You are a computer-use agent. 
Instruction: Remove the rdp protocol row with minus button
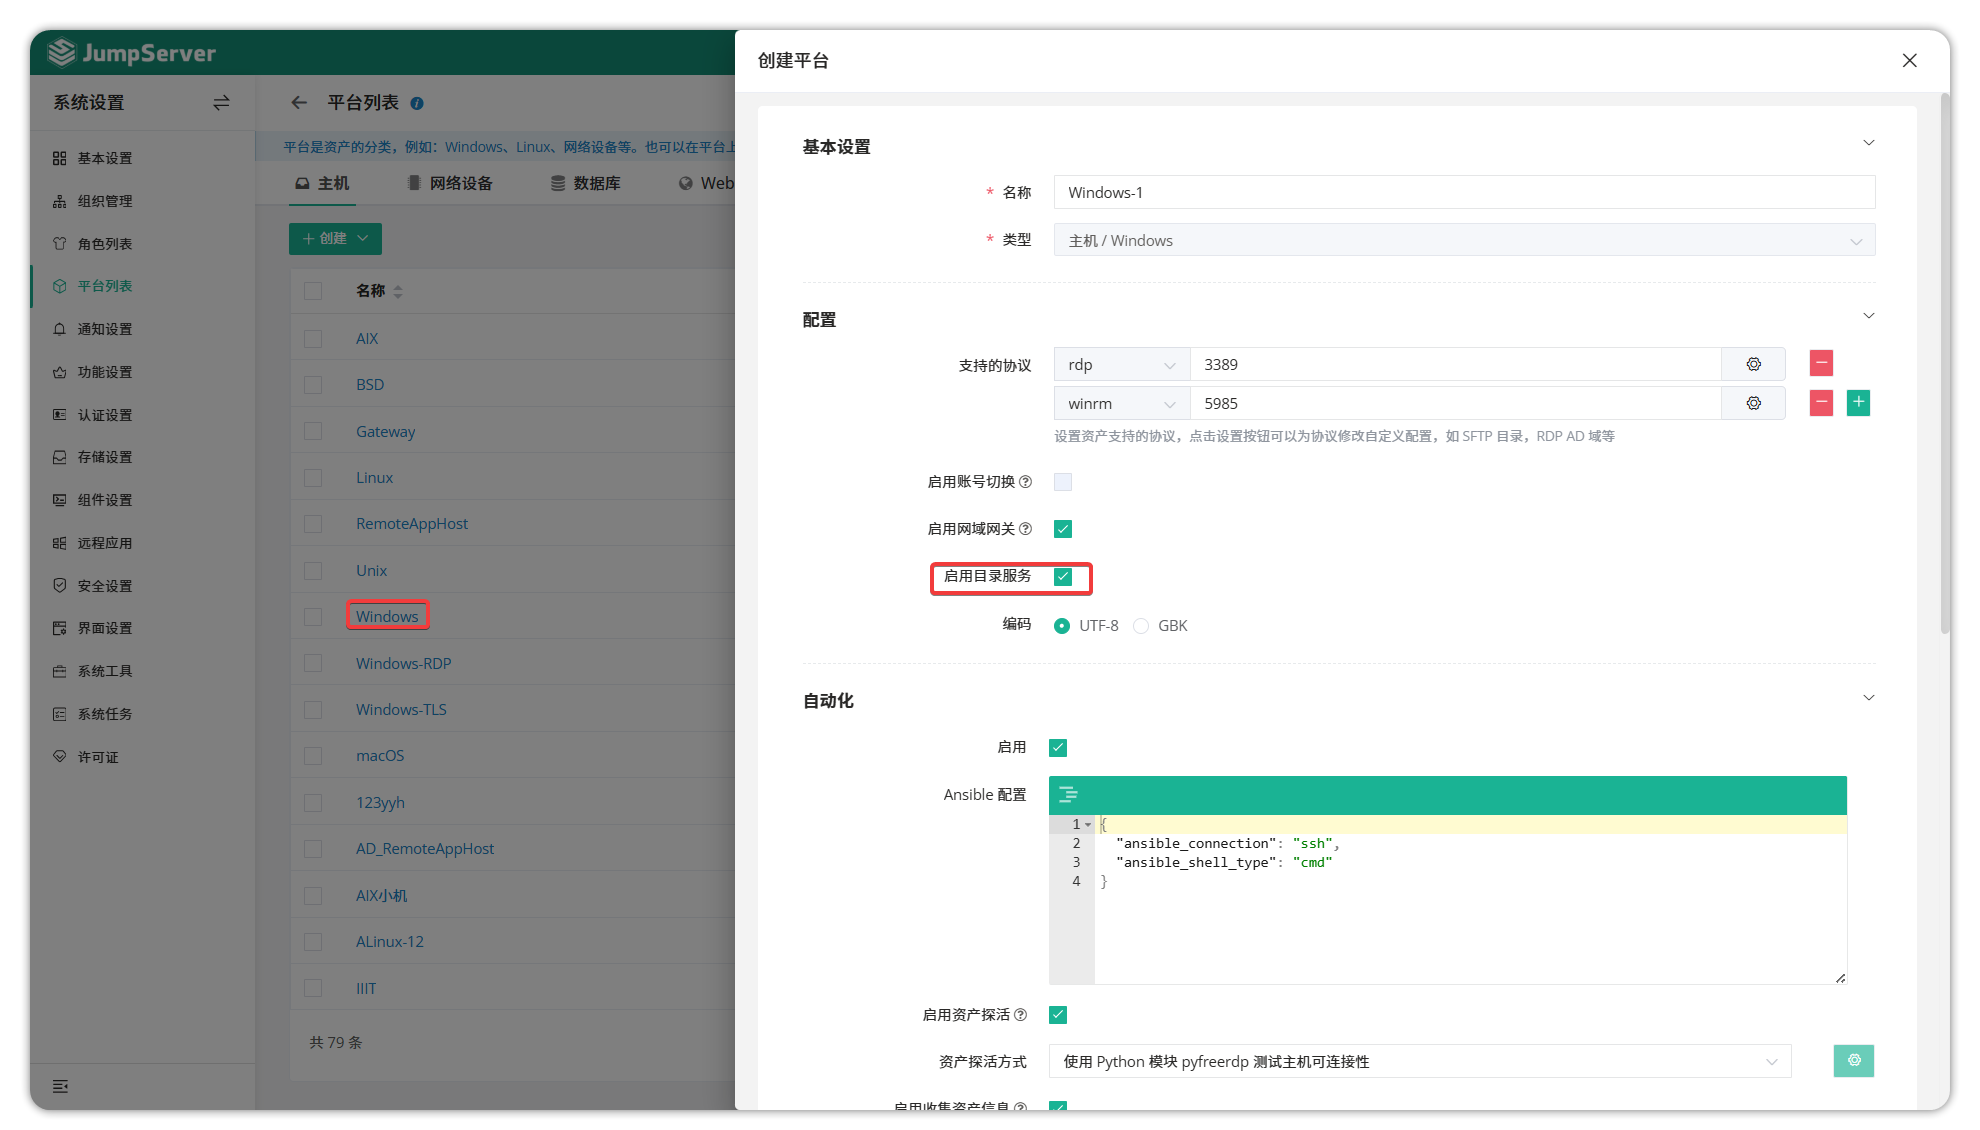(x=1821, y=363)
